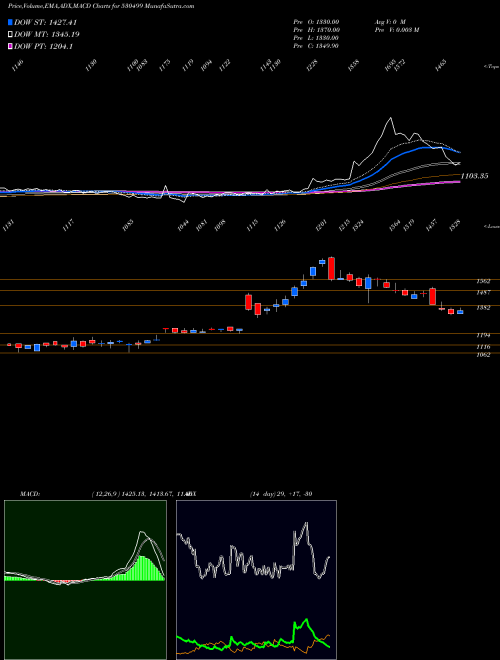Click the 1194 price level label
Viewport: 500px width, 660px height.
(483, 335)
